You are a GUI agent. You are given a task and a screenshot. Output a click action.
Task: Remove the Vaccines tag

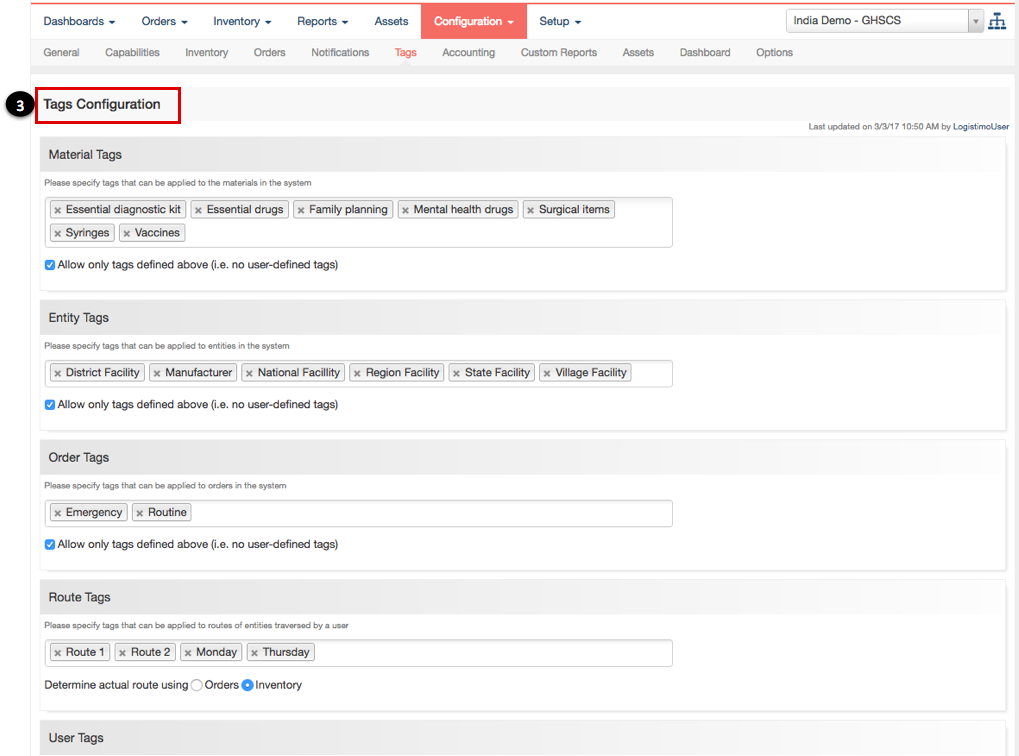click(127, 233)
